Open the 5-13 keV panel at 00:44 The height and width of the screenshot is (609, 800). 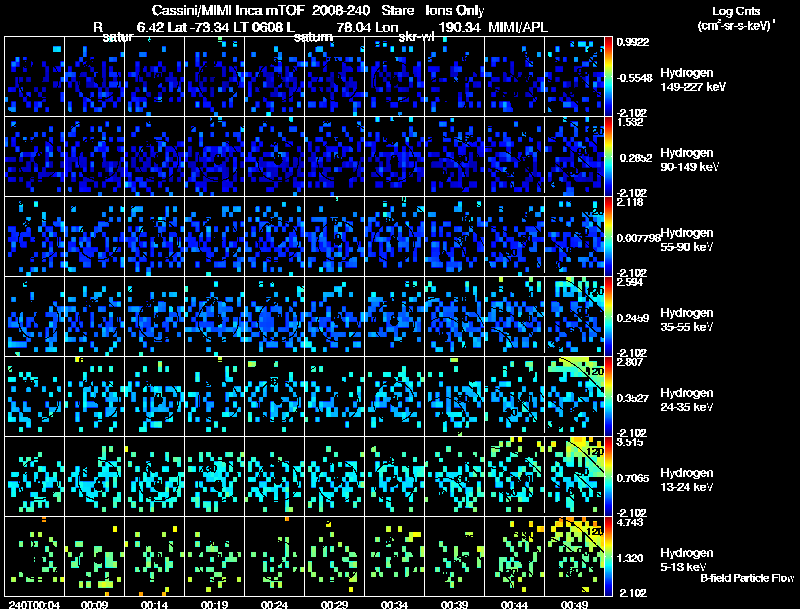point(514,556)
